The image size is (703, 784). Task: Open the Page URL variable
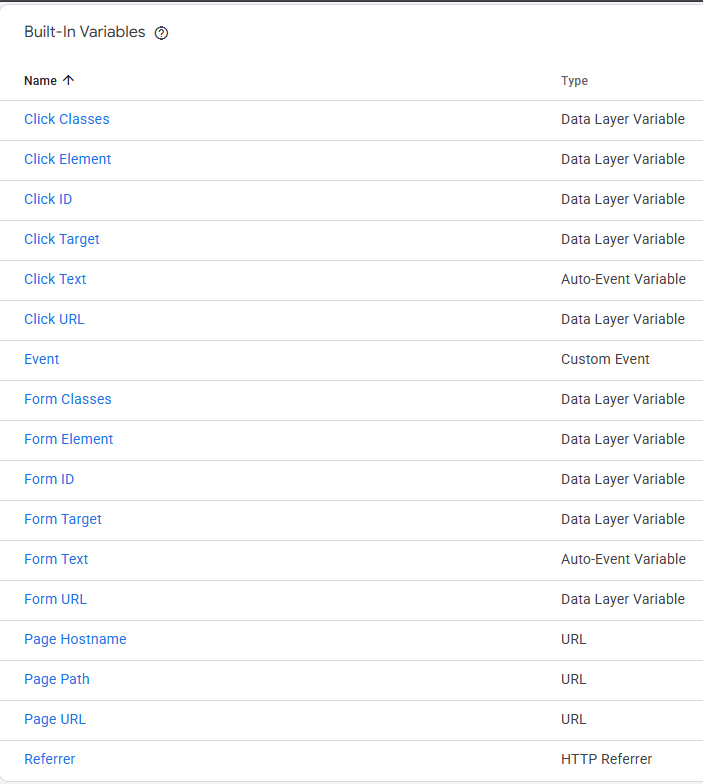[x=55, y=719]
